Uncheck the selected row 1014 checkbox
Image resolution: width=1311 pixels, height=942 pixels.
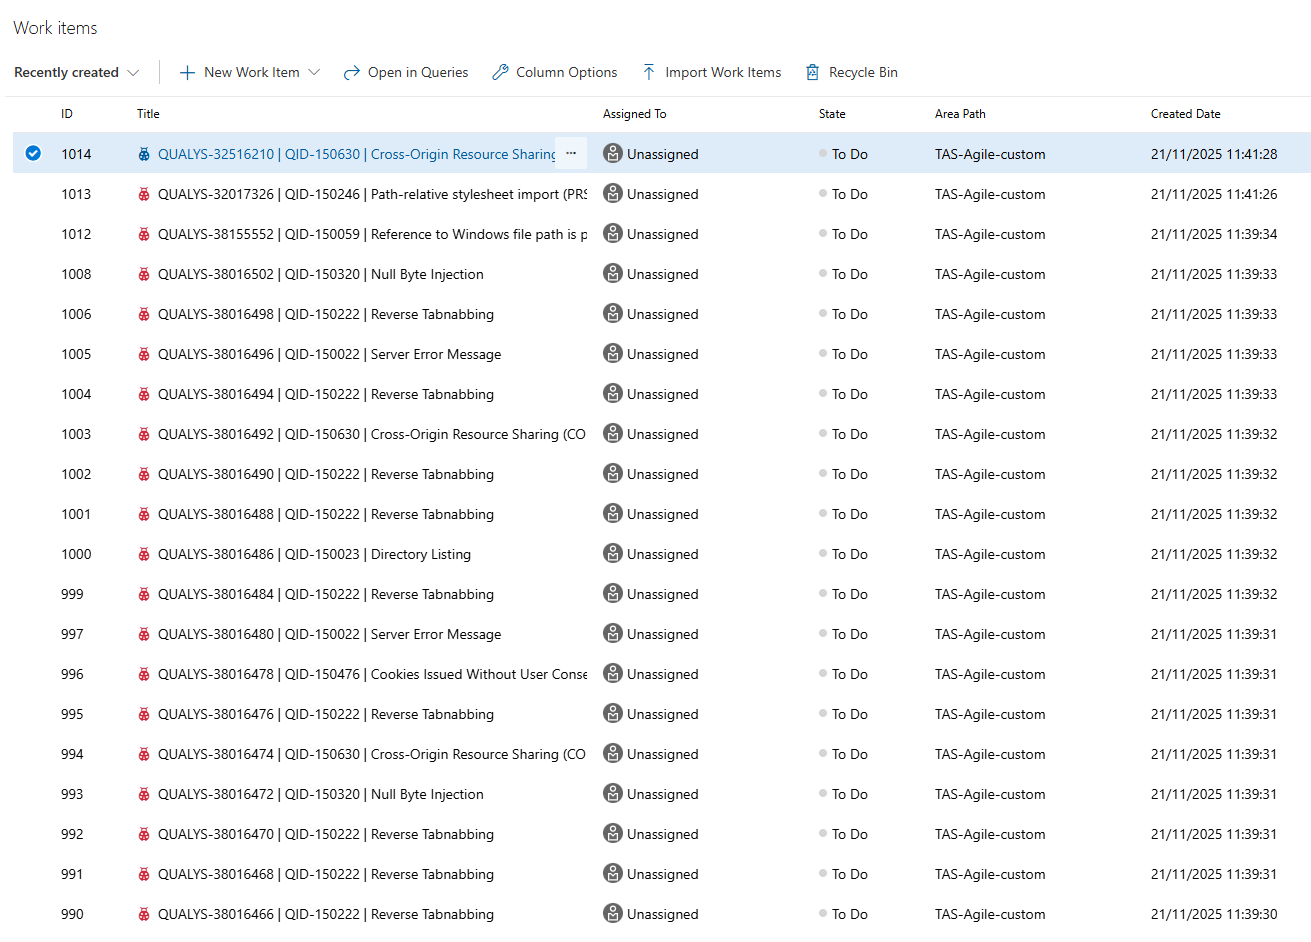[33, 153]
